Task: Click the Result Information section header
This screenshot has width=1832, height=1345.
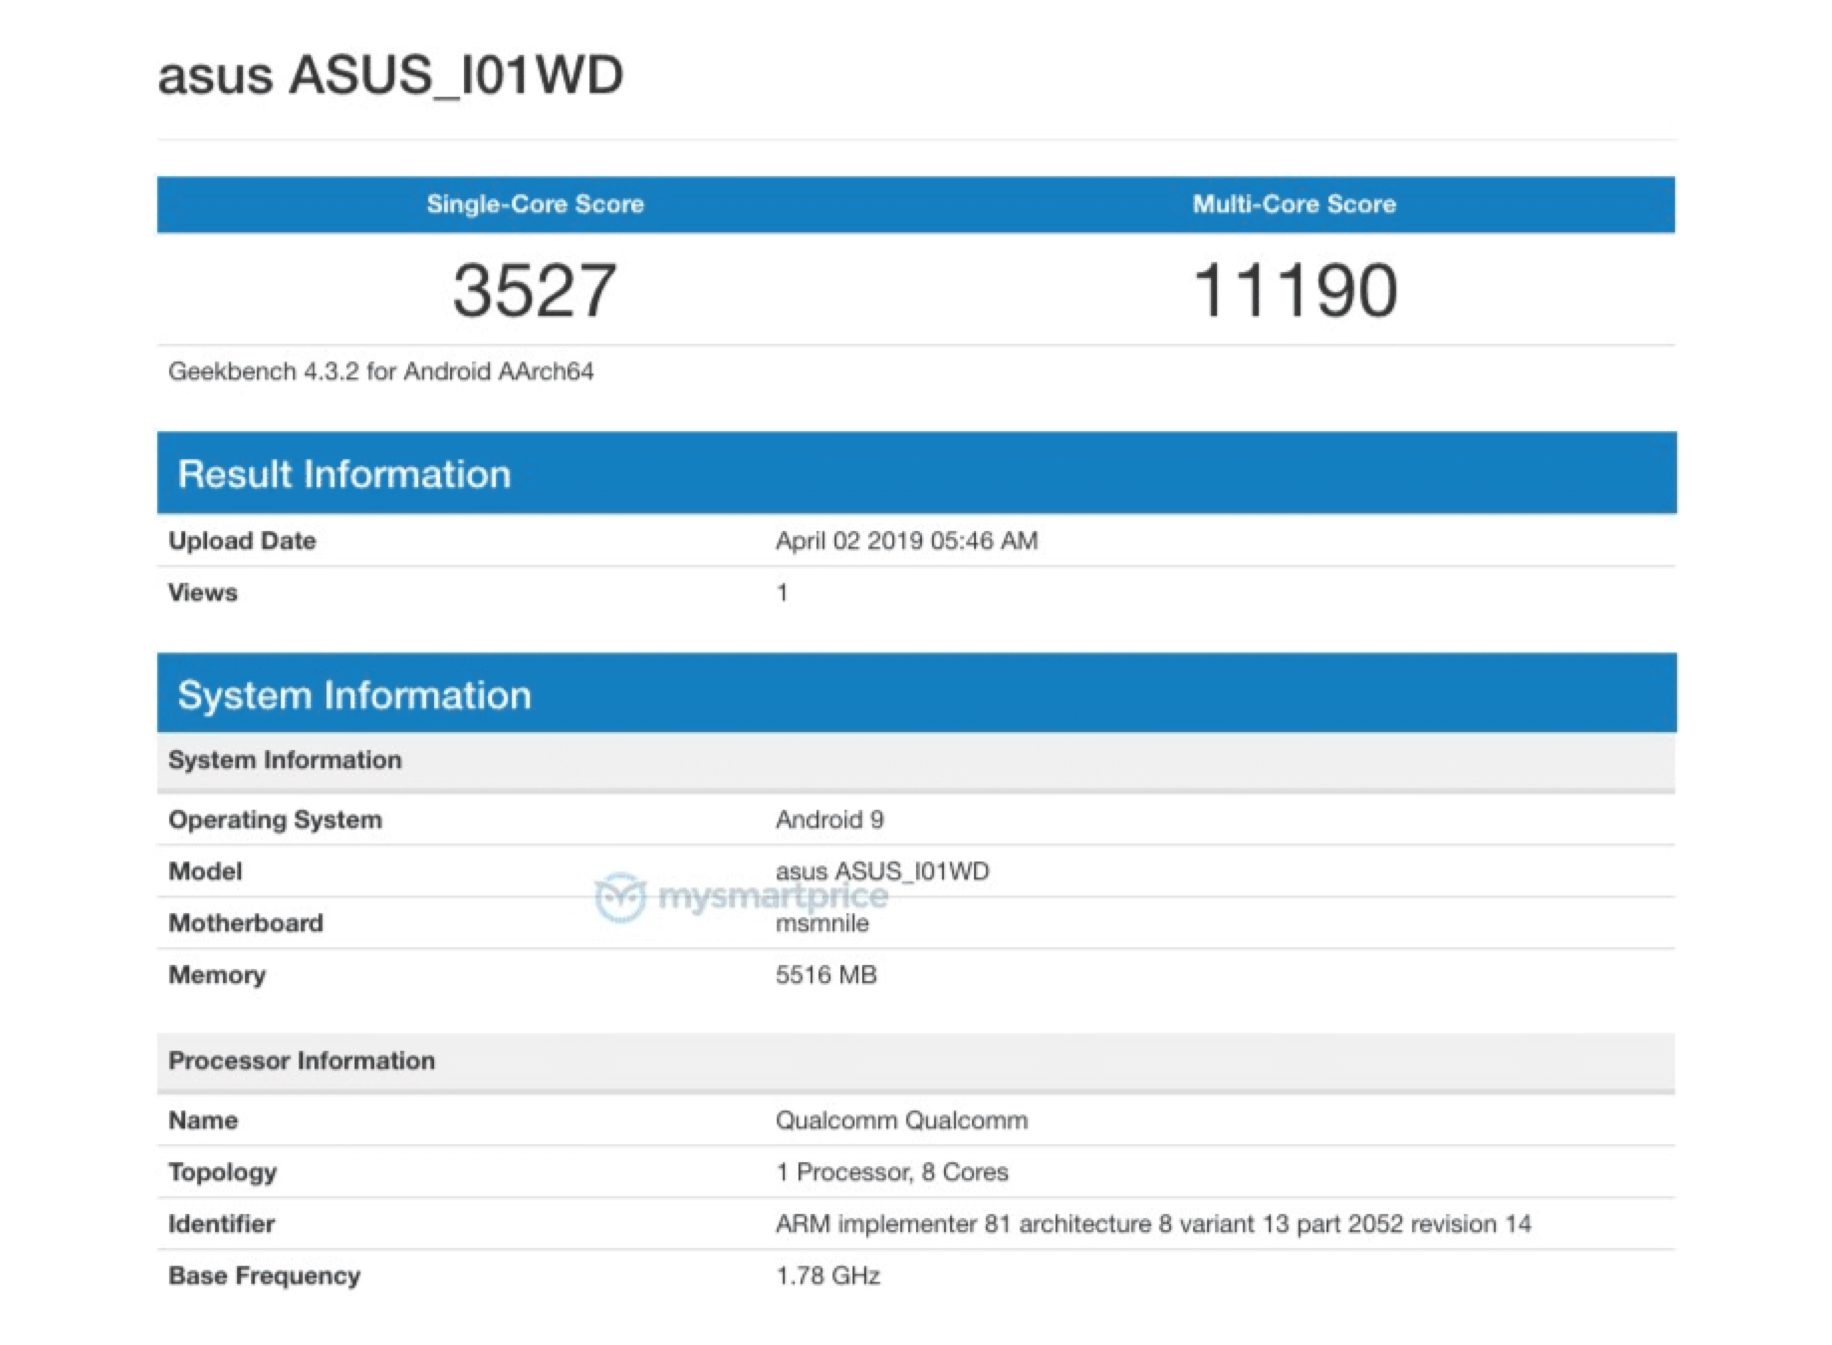Action: tap(344, 474)
